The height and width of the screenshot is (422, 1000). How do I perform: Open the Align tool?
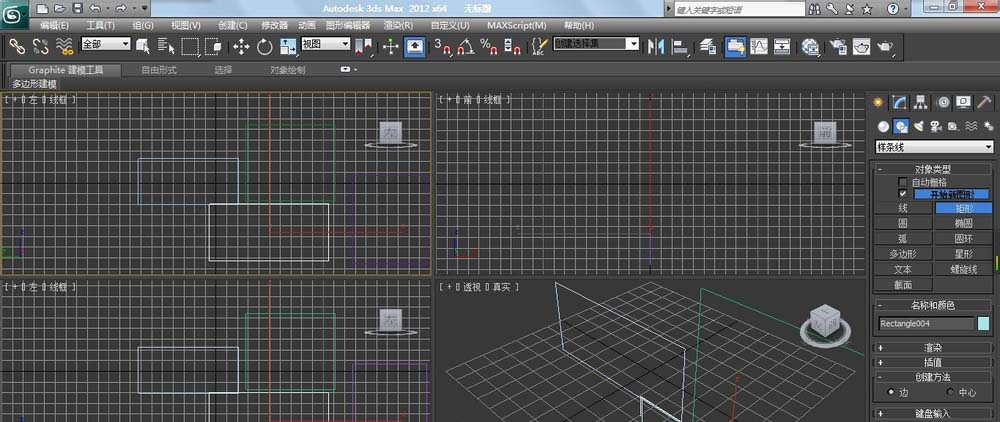[x=680, y=46]
